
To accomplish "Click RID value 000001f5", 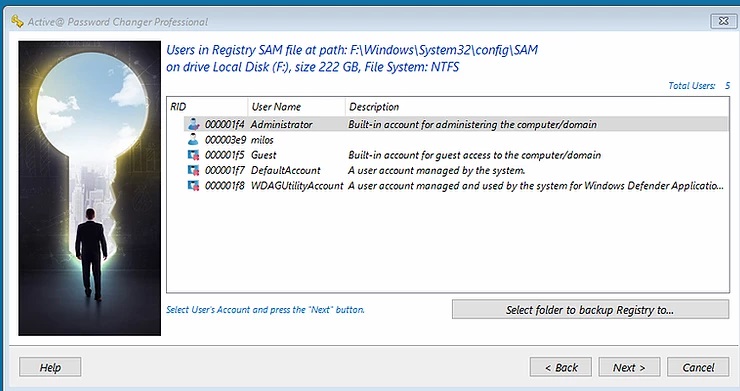I will click(224, 155).
